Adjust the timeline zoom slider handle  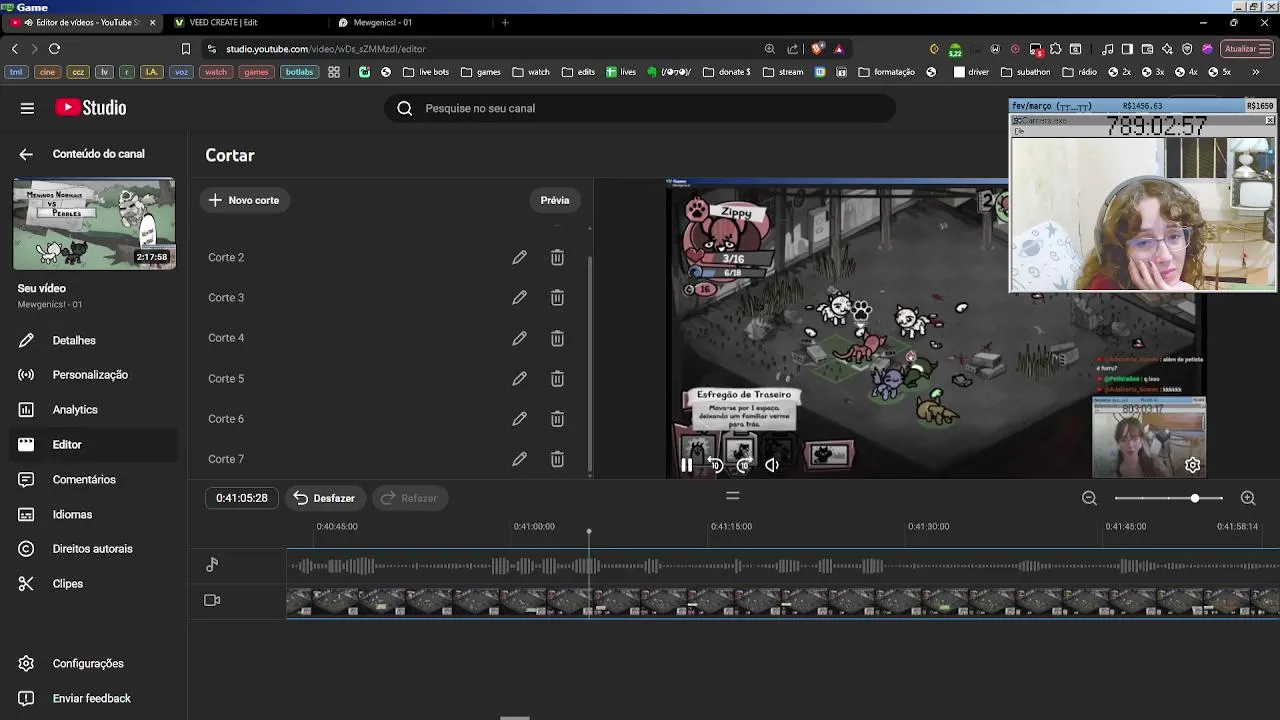click(1195, 498)
